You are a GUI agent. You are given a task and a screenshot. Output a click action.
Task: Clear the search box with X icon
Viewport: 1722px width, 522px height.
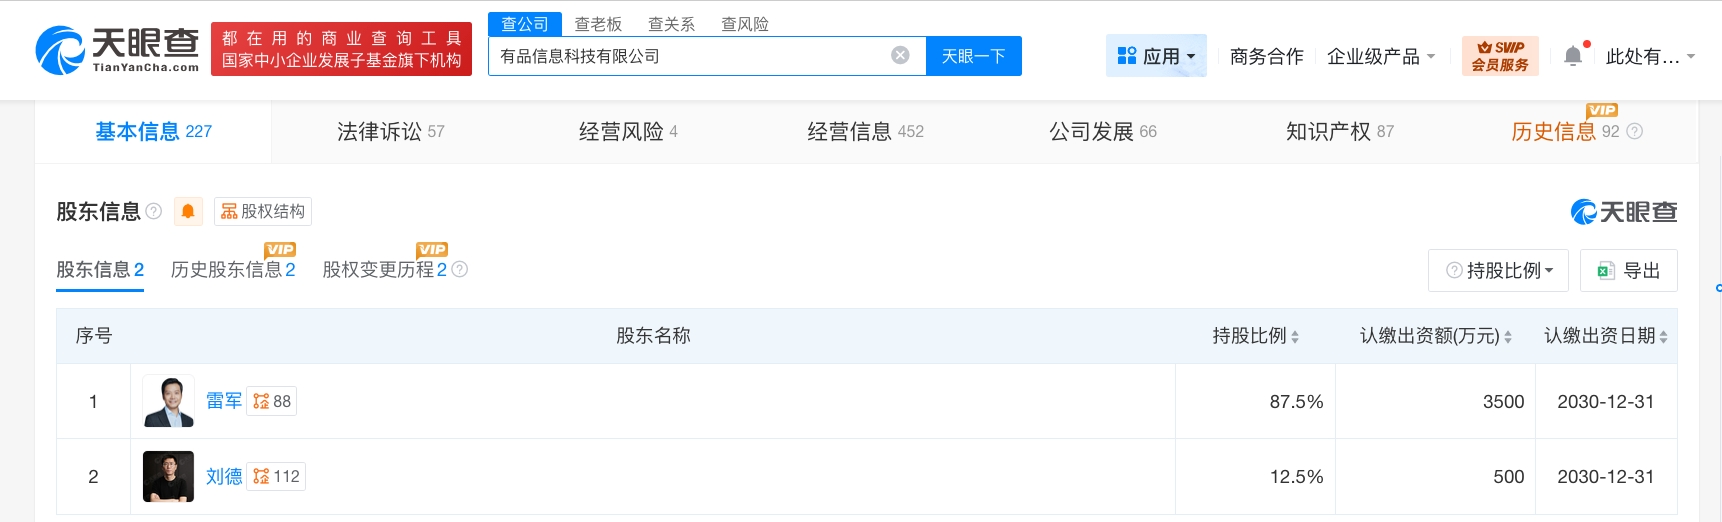[900, 55]
